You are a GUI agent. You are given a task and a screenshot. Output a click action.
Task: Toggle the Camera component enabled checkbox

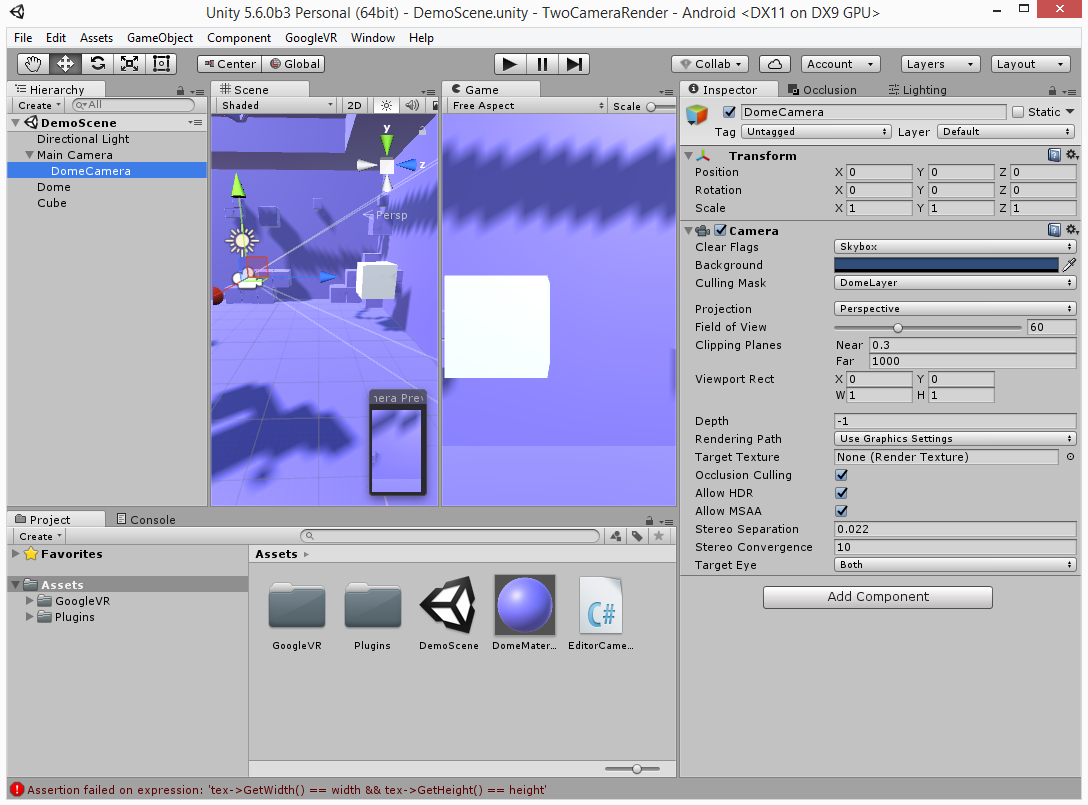[x=720, y=230]
